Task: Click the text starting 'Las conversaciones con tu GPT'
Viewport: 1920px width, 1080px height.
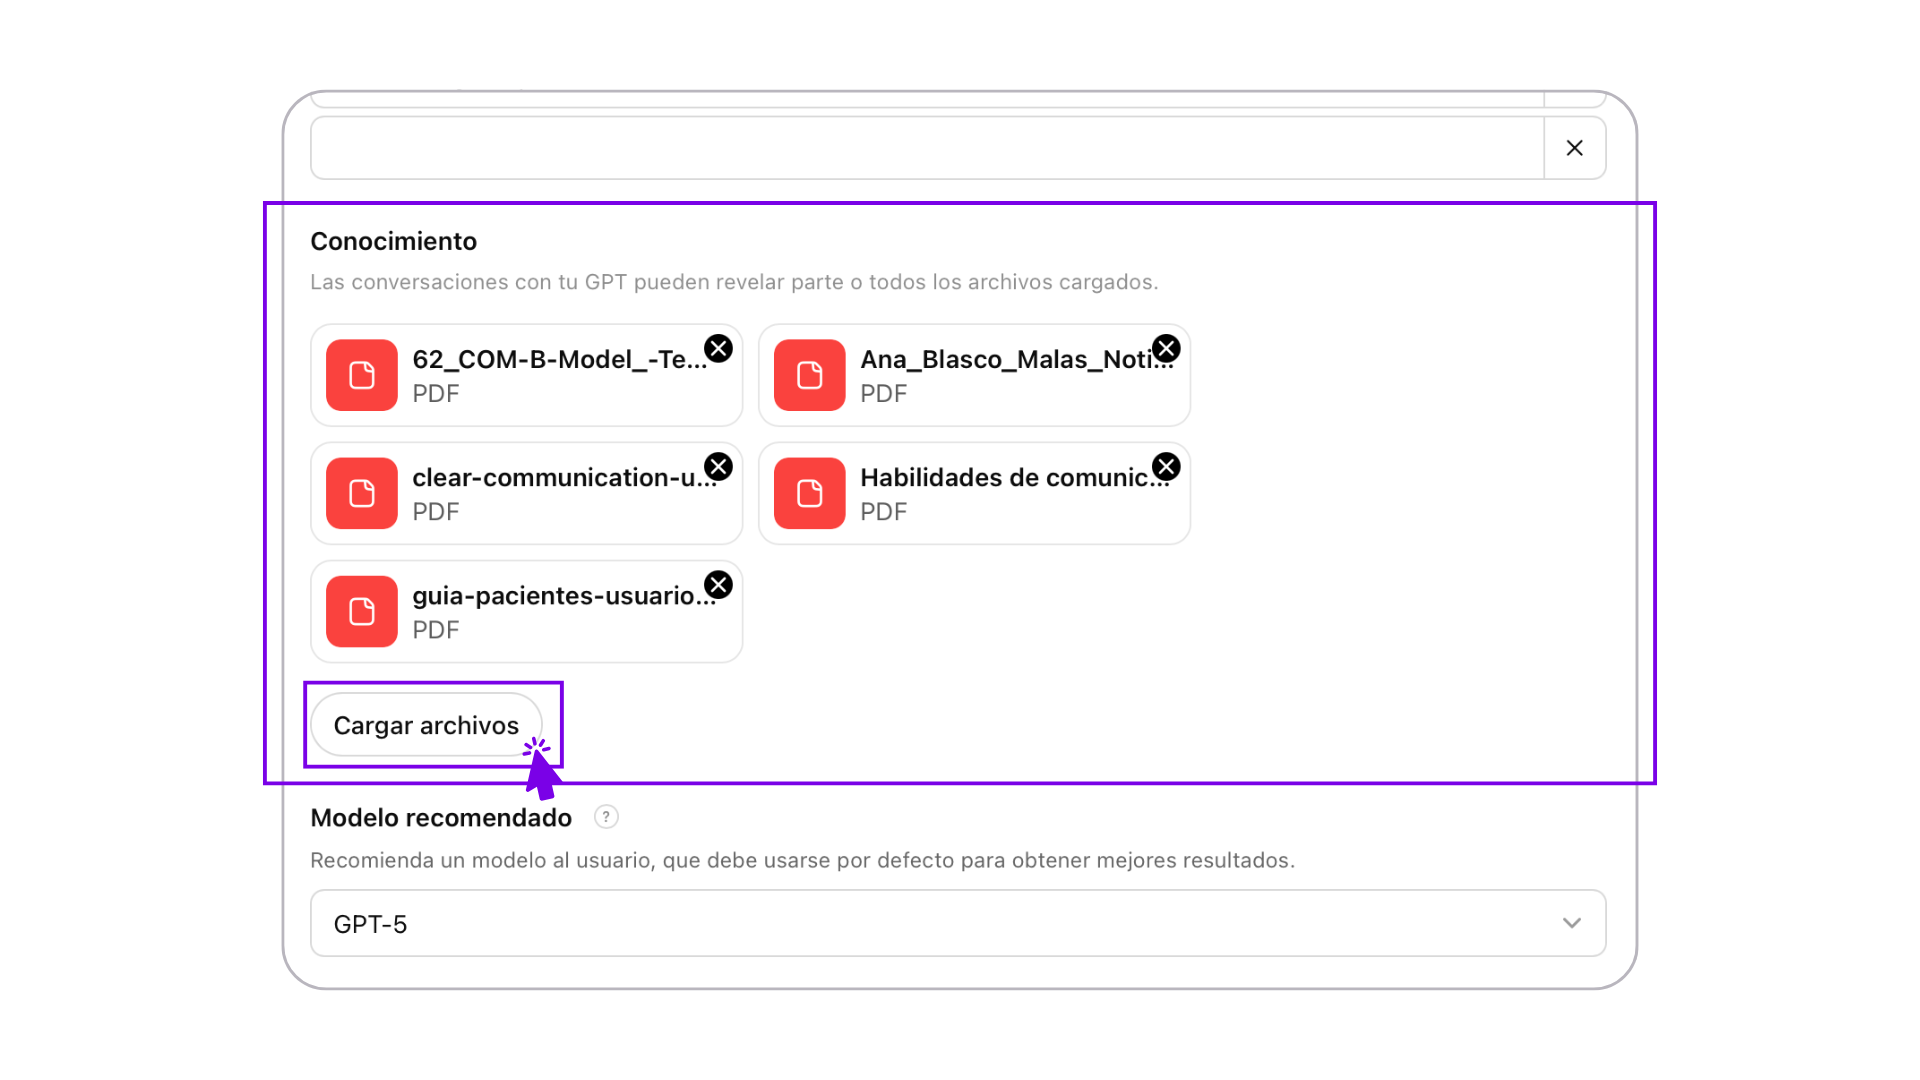Action: (x=734, y=282)
